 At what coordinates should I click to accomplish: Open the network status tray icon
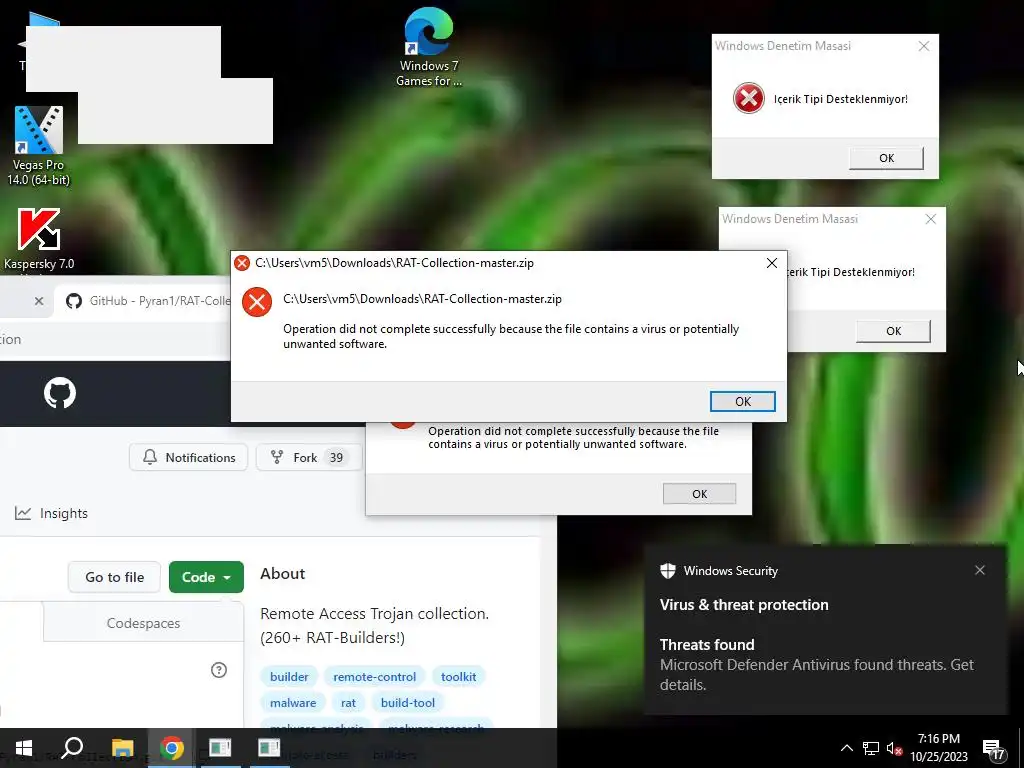click(x=871, y=748)
